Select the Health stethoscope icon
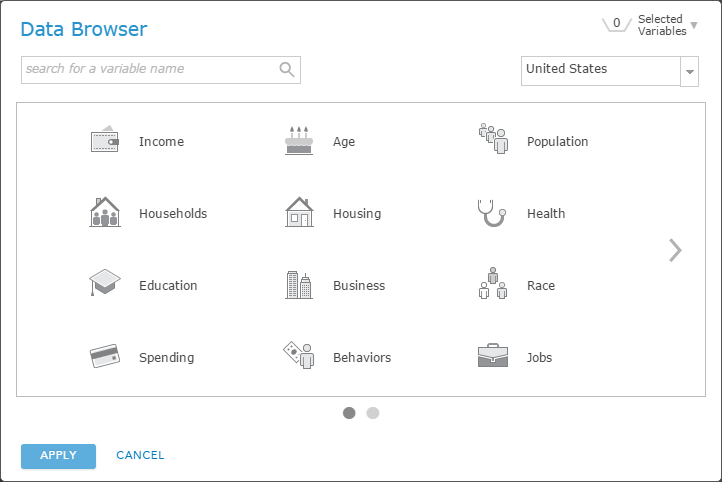Viewport: 722px width, 482px height. coord(493,212)
